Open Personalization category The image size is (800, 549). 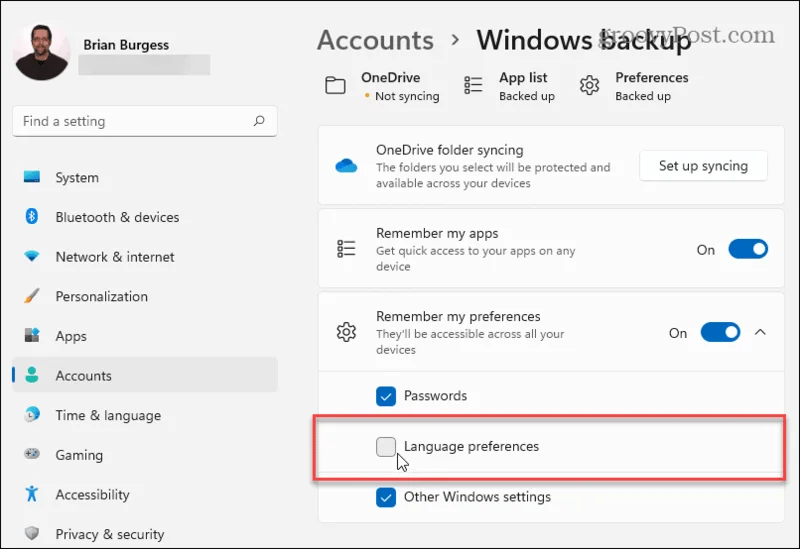145,296
